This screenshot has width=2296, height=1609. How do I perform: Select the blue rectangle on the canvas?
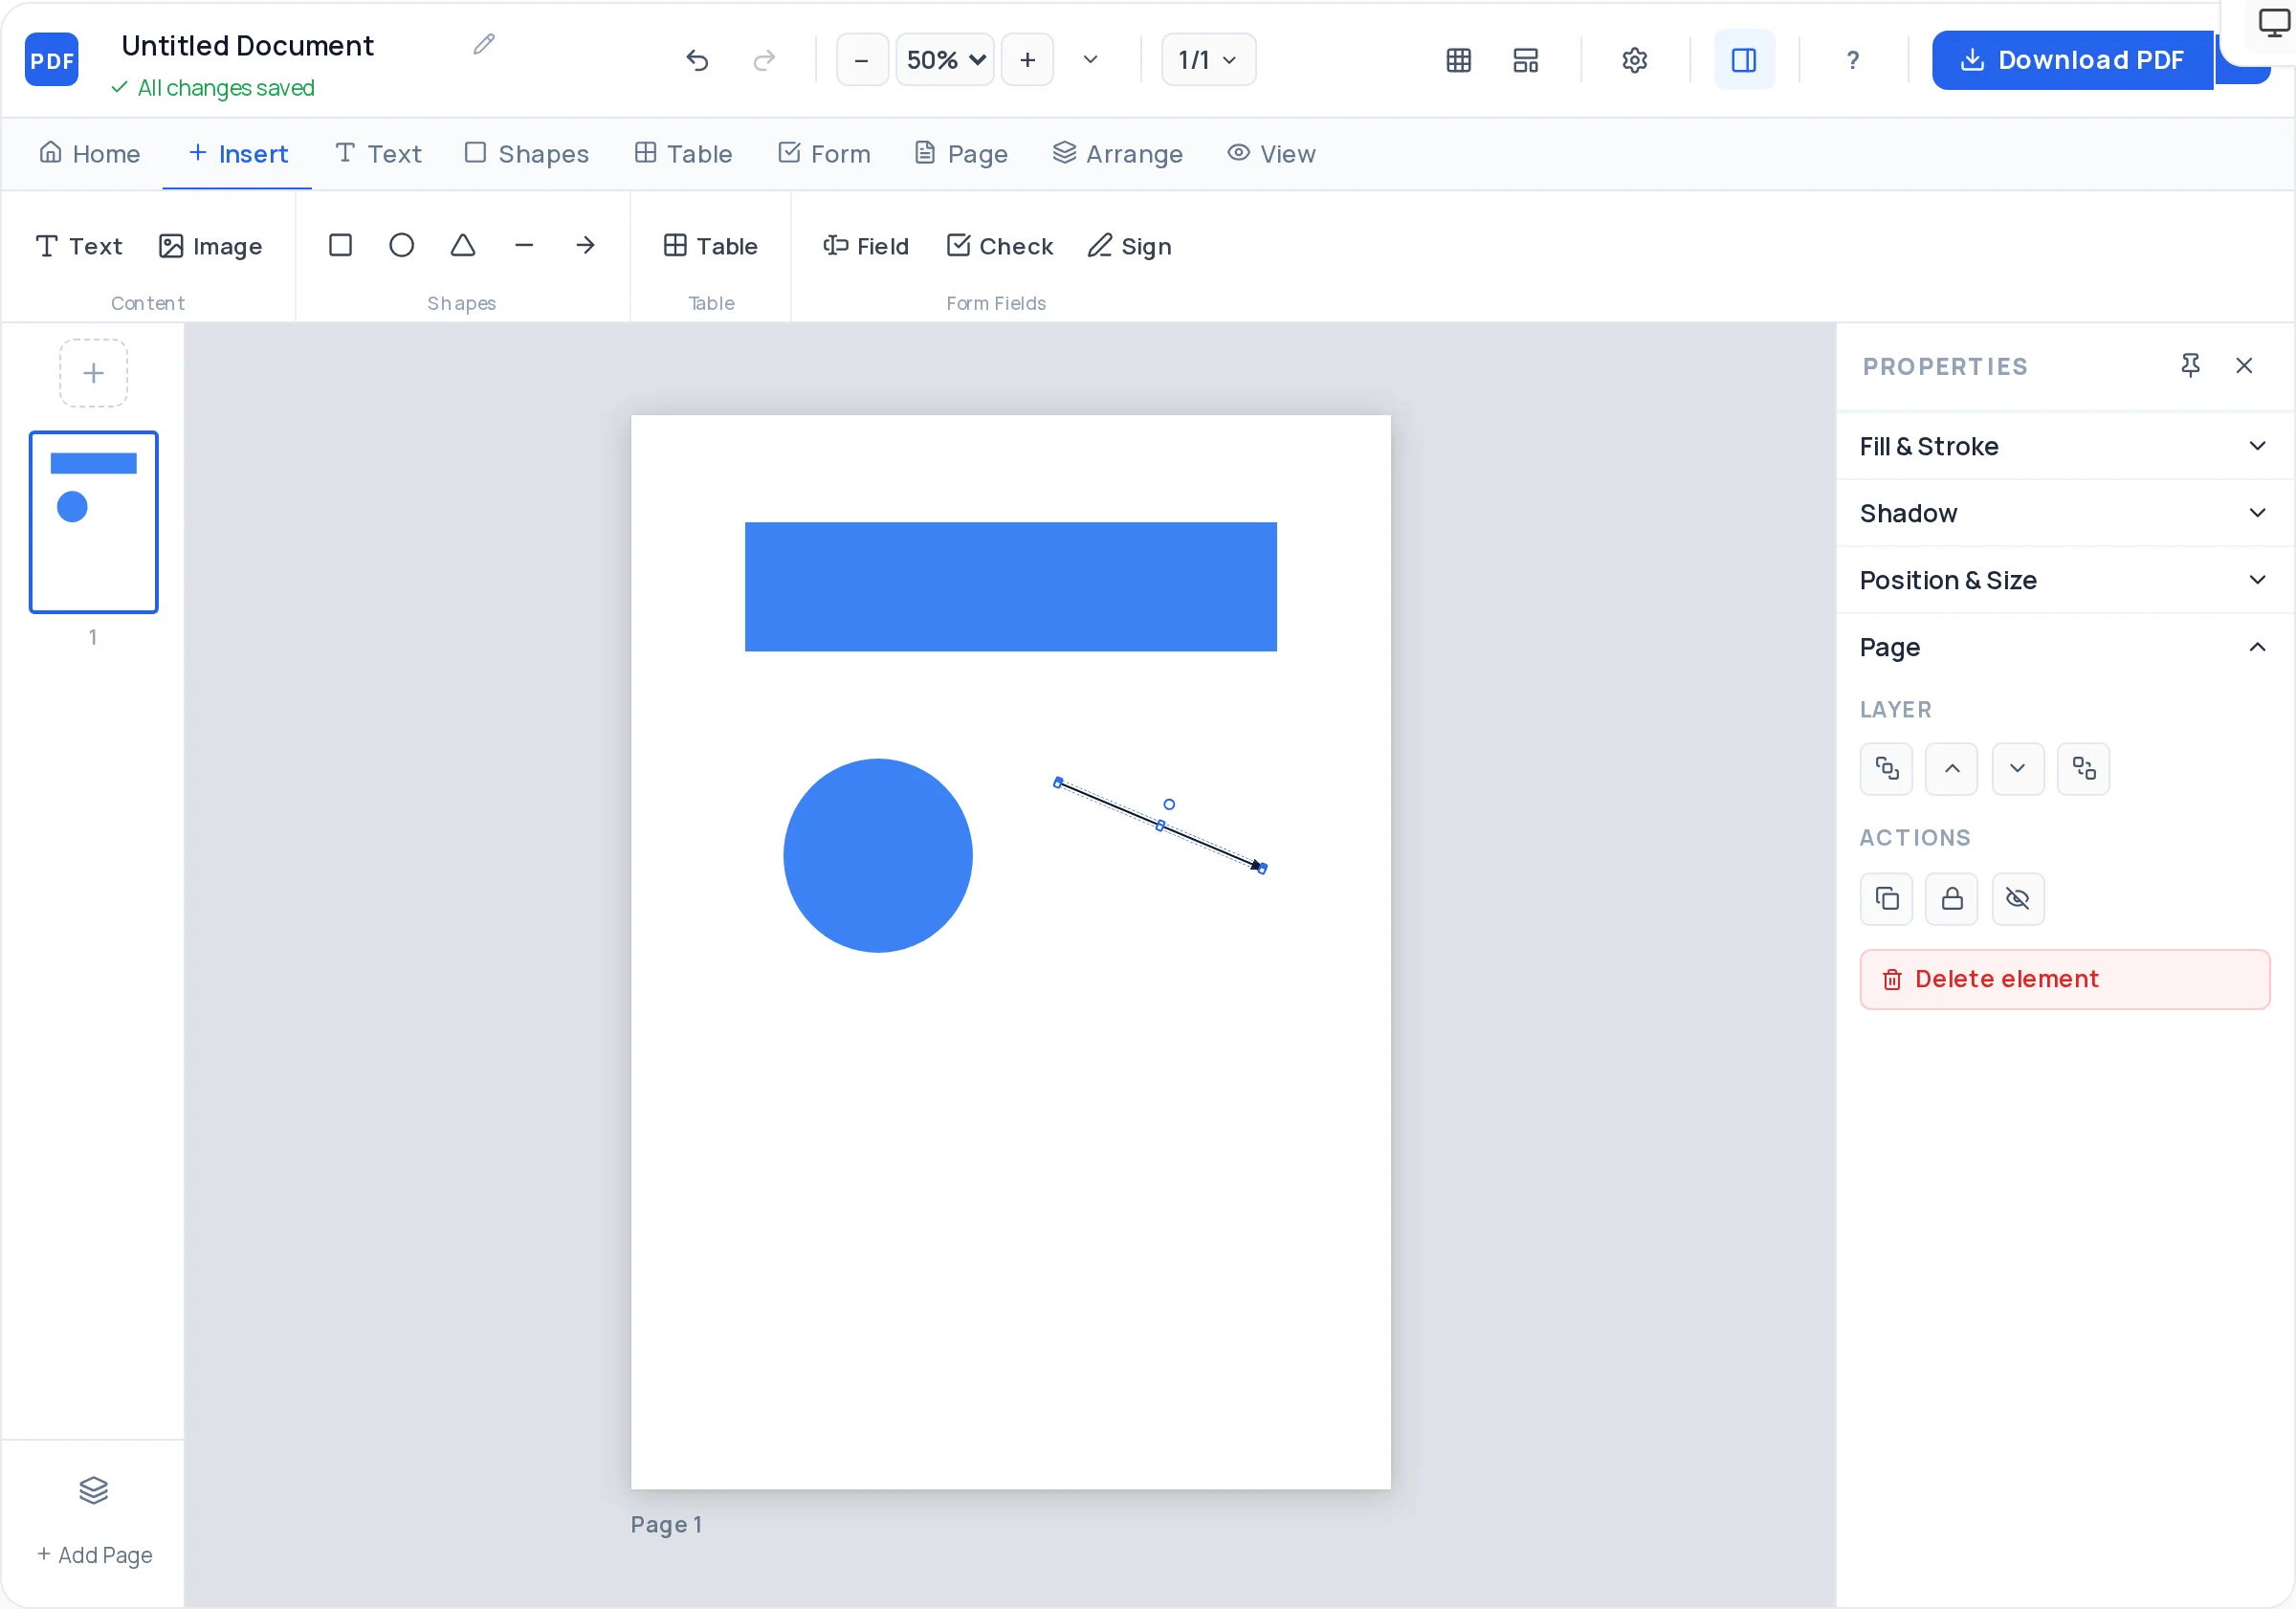1011,587
